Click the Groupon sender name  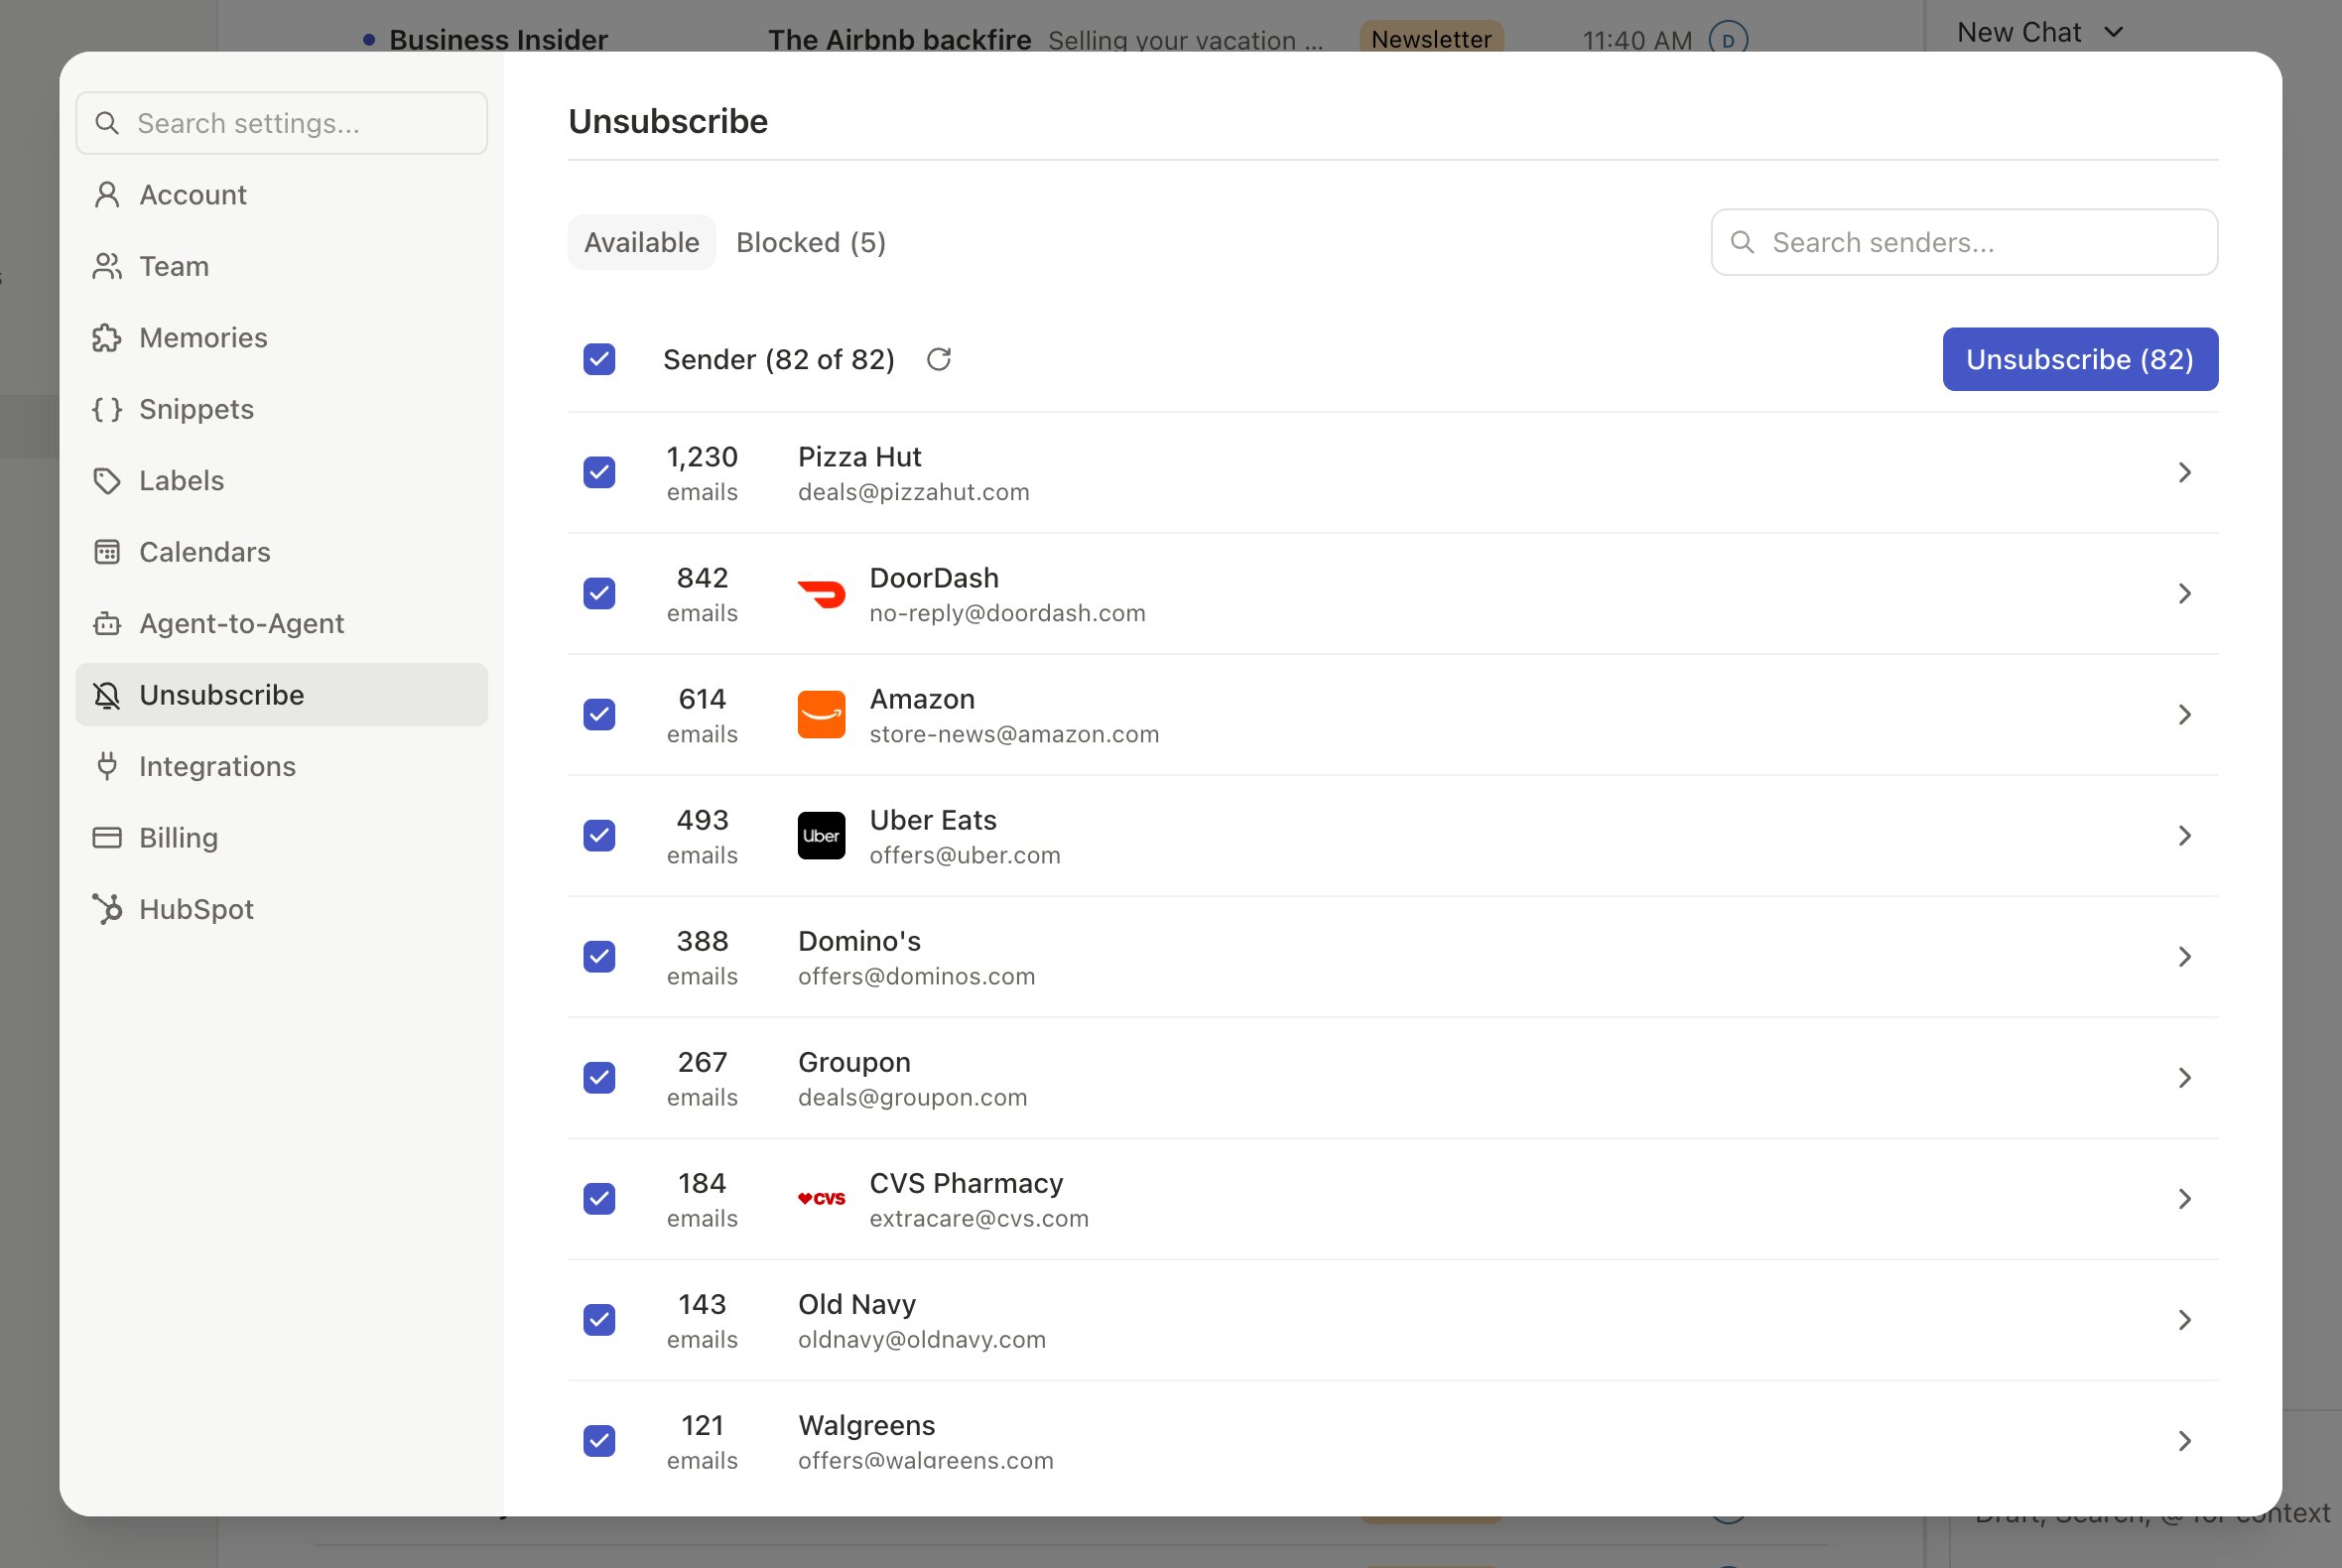pos(854,1062)
